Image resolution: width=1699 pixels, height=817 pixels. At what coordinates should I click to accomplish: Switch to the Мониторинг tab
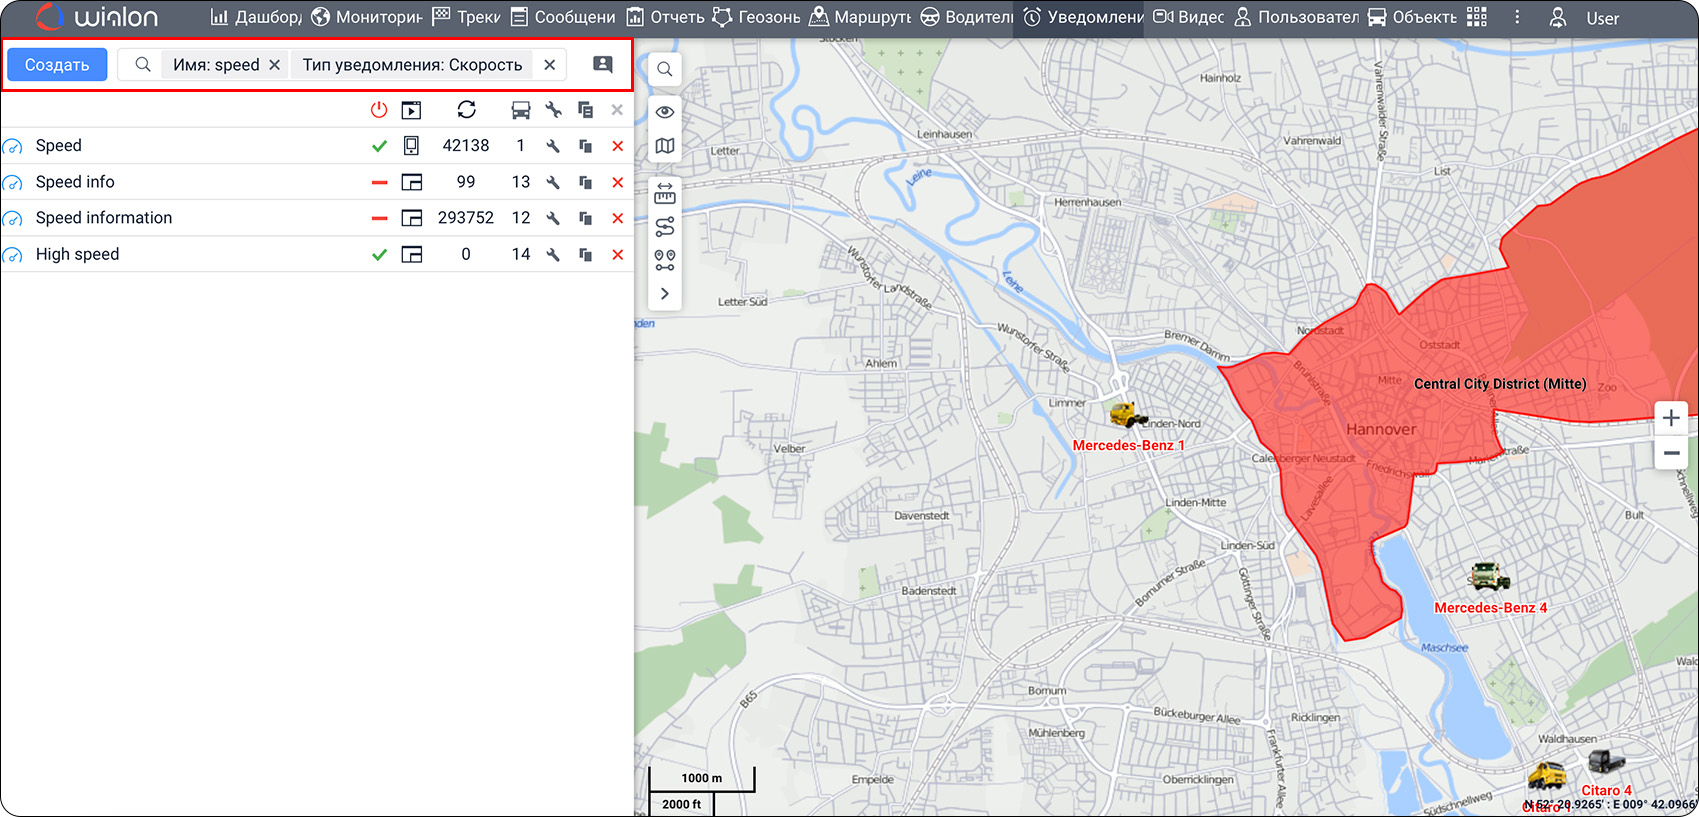click(x=367, y=17)
